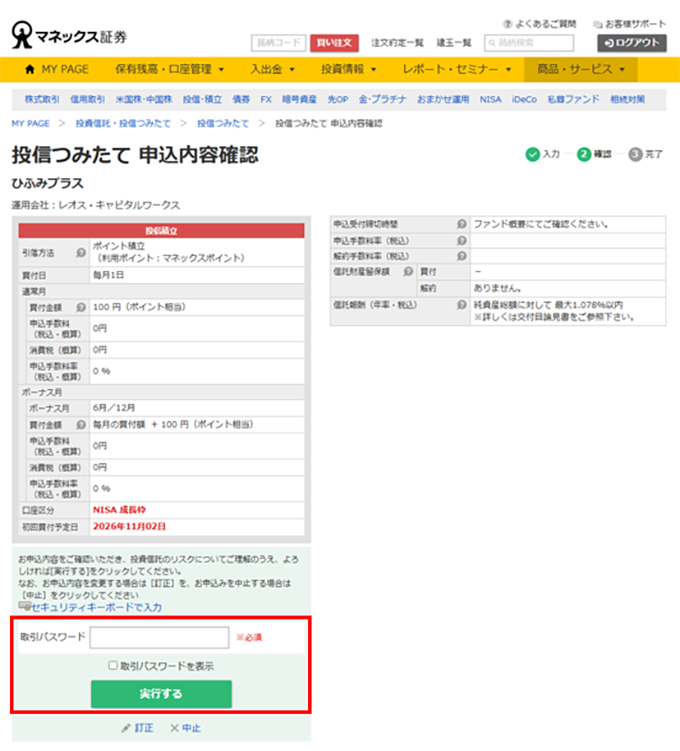
Task: Click the step 1 入力 checkmark icon
Action: tap(533, 154)
